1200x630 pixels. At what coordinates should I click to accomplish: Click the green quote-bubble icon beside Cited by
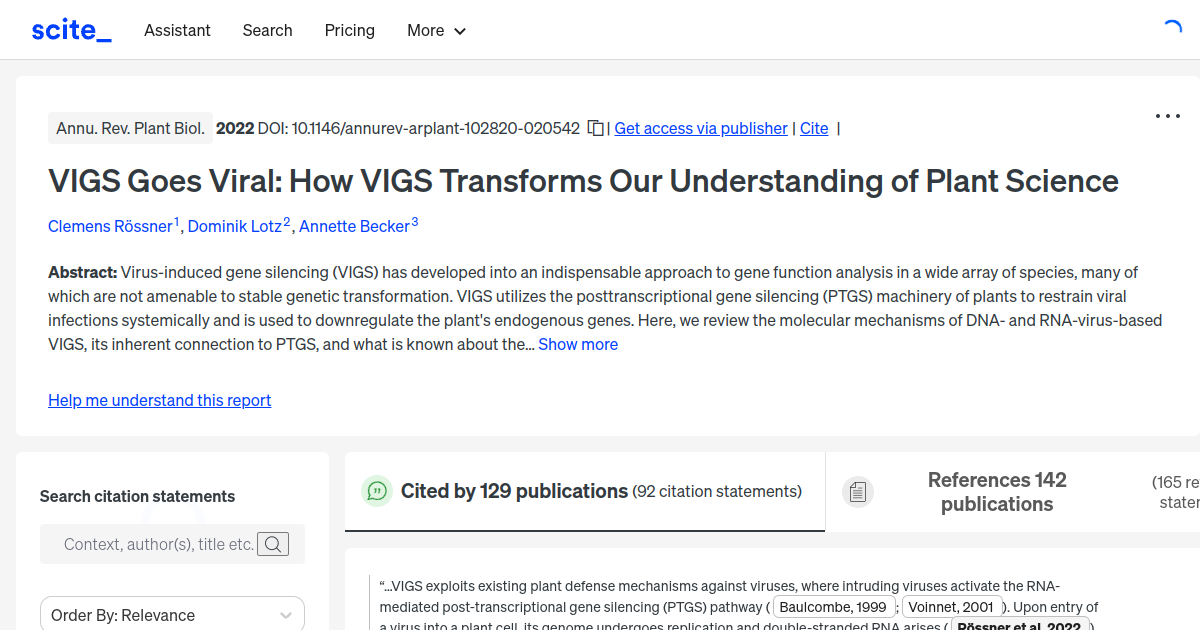377,491
